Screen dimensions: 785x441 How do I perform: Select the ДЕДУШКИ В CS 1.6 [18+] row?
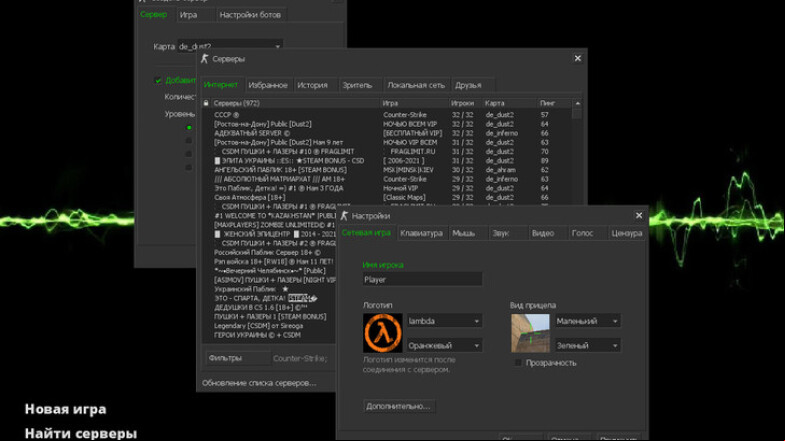coord(269,307)
